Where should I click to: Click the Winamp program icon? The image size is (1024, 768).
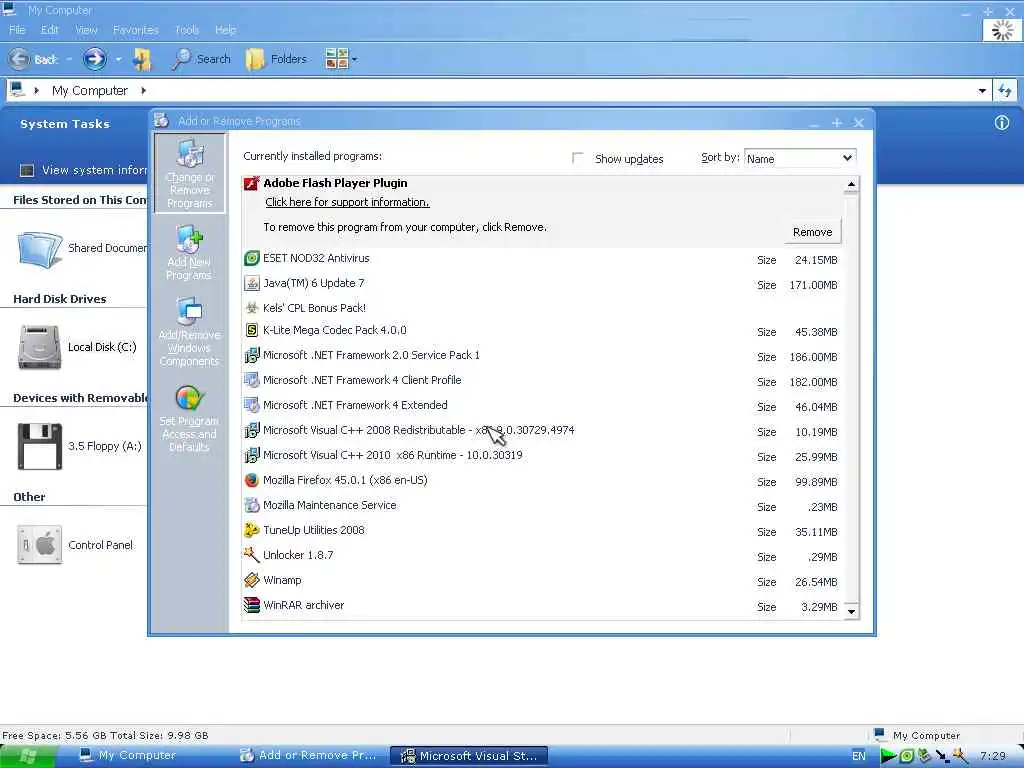(x=251, y=580)
